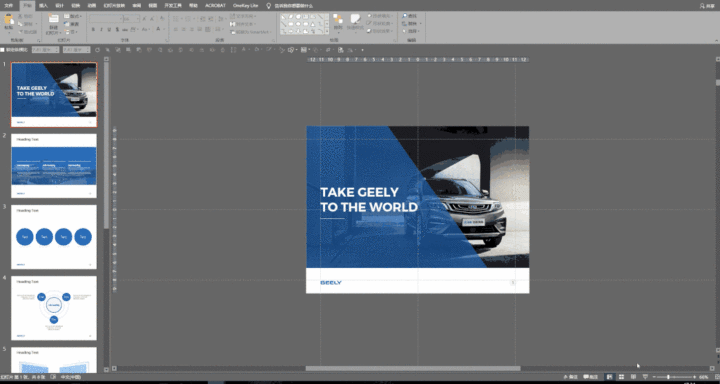Switch to Slide Sorter view icon
Image resolution: width=720 pixels, height=384 pixels.
coord(621,377)
